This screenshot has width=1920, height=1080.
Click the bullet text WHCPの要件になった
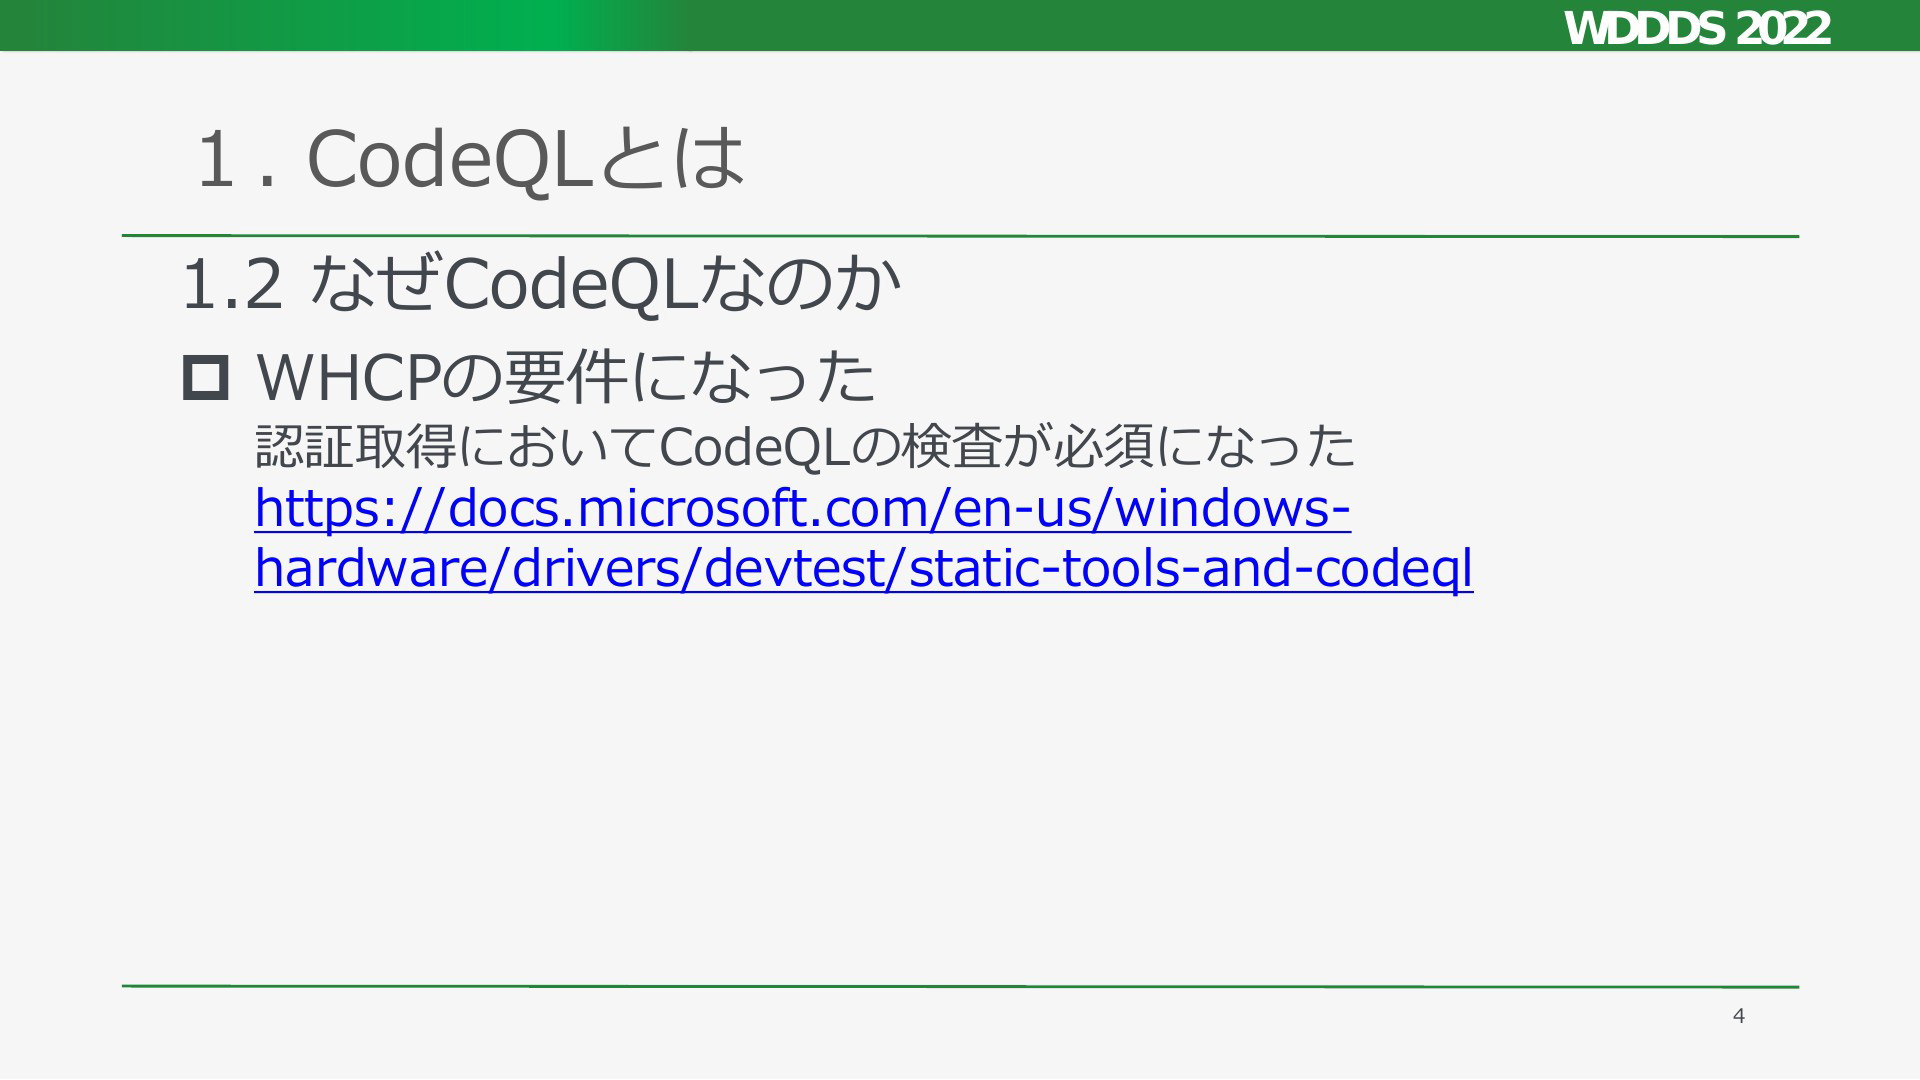[x=566, y=377]
